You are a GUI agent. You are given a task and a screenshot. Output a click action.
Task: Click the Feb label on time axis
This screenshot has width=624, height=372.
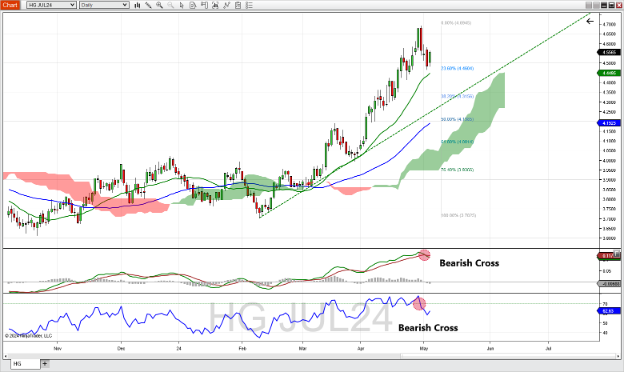(242, 349)
